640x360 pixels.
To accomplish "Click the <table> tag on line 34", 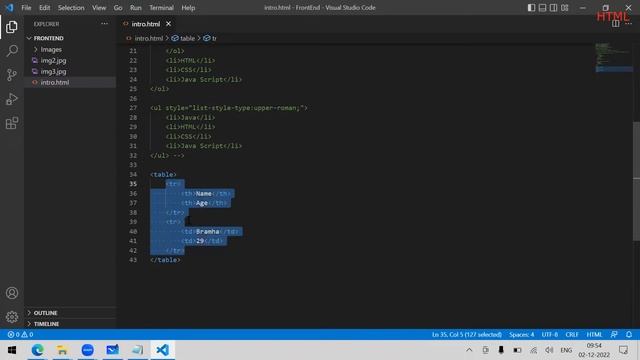I will click(x=163, y=174).
